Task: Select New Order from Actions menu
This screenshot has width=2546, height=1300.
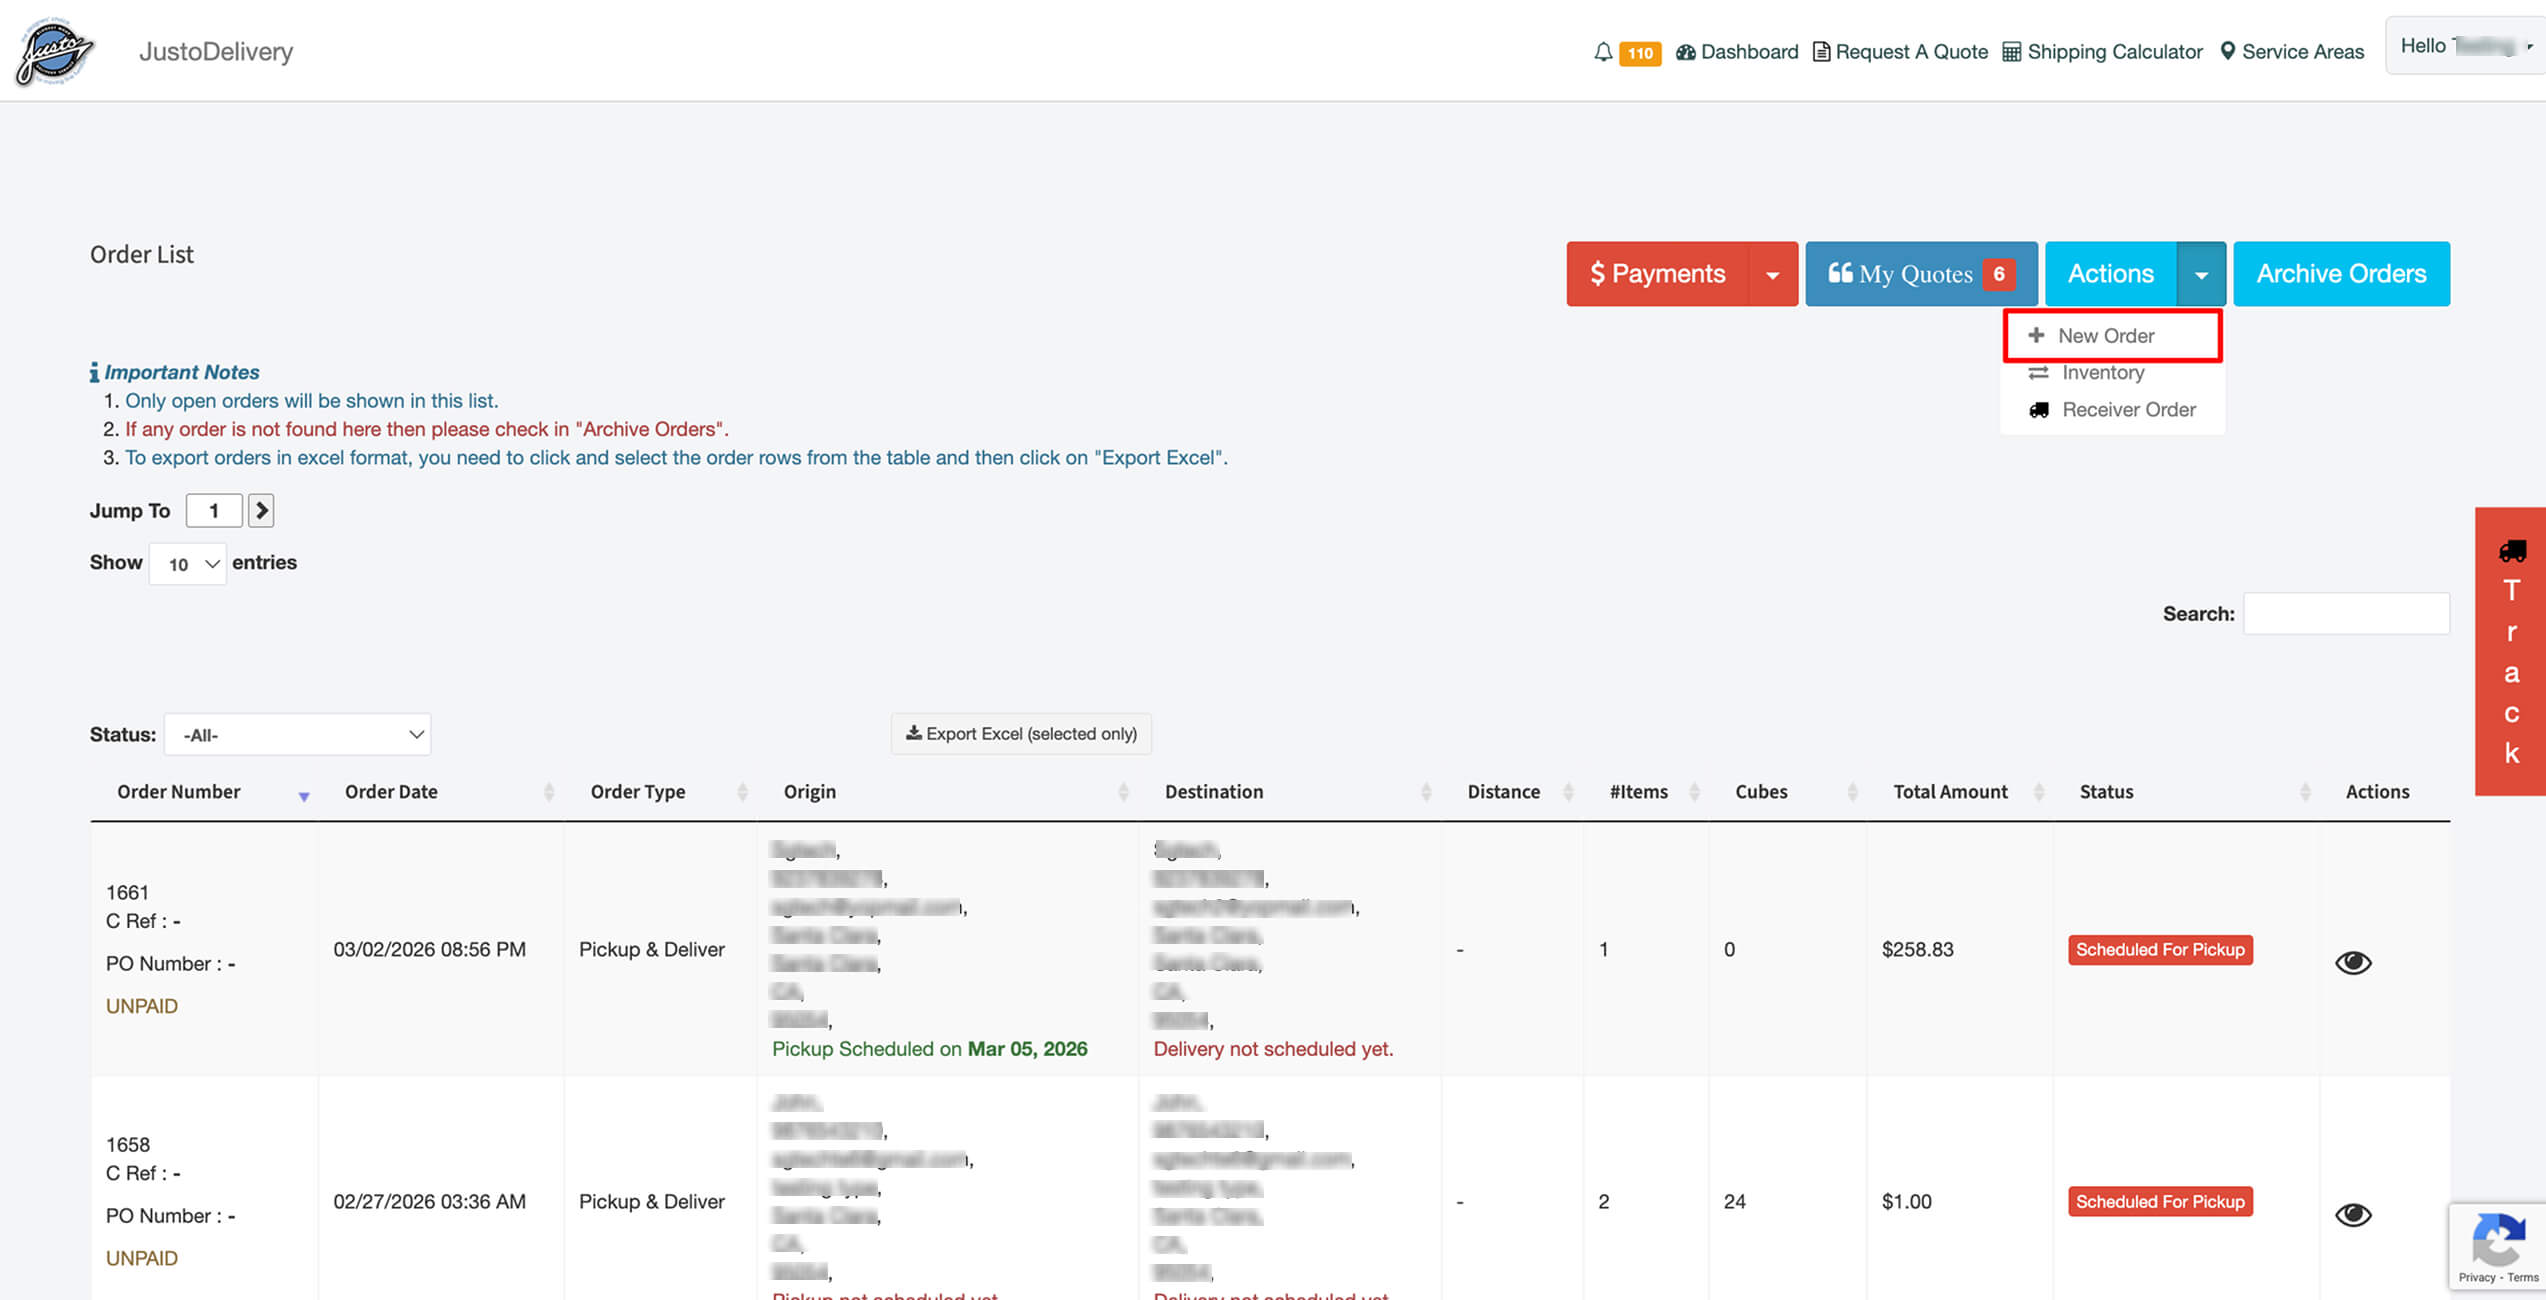Action: pyautogui.click(x=2106, y=336)
